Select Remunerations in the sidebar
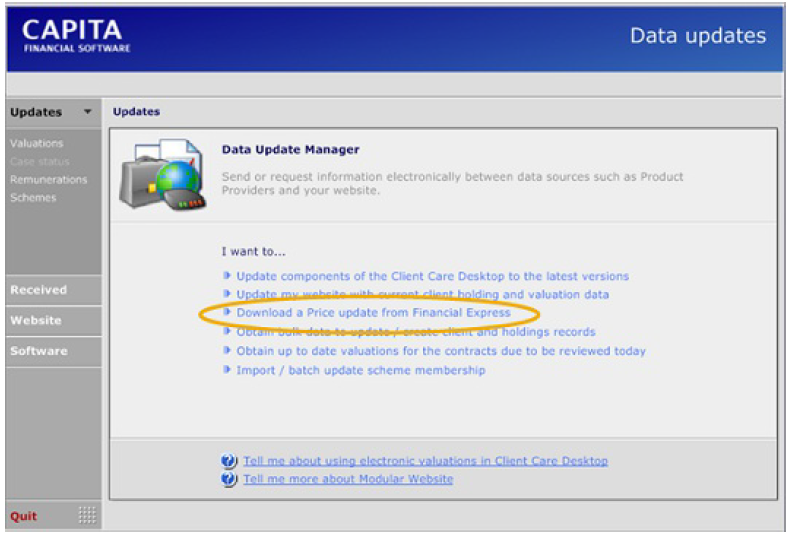Image resolution: width=788 pixels, height=535 pixels. pyautogui.click(x=48, y=179)
